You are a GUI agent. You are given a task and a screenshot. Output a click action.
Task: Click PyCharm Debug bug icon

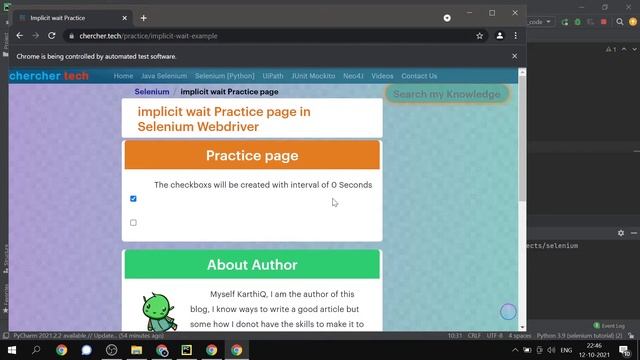(x=578, y=22)
